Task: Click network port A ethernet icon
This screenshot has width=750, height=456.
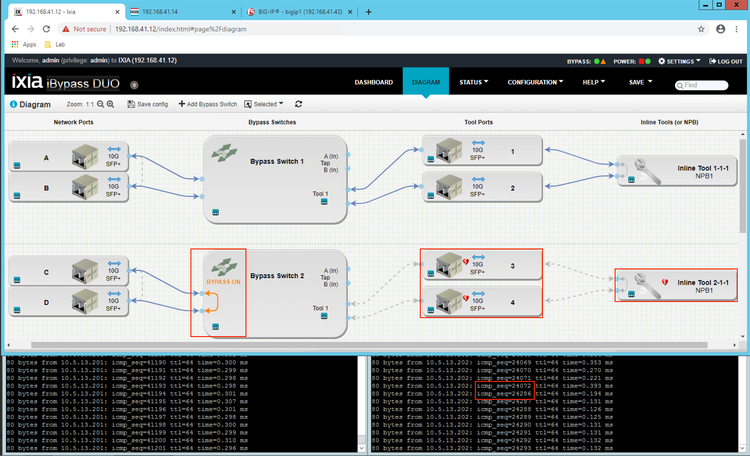Action: click(85, 157)
